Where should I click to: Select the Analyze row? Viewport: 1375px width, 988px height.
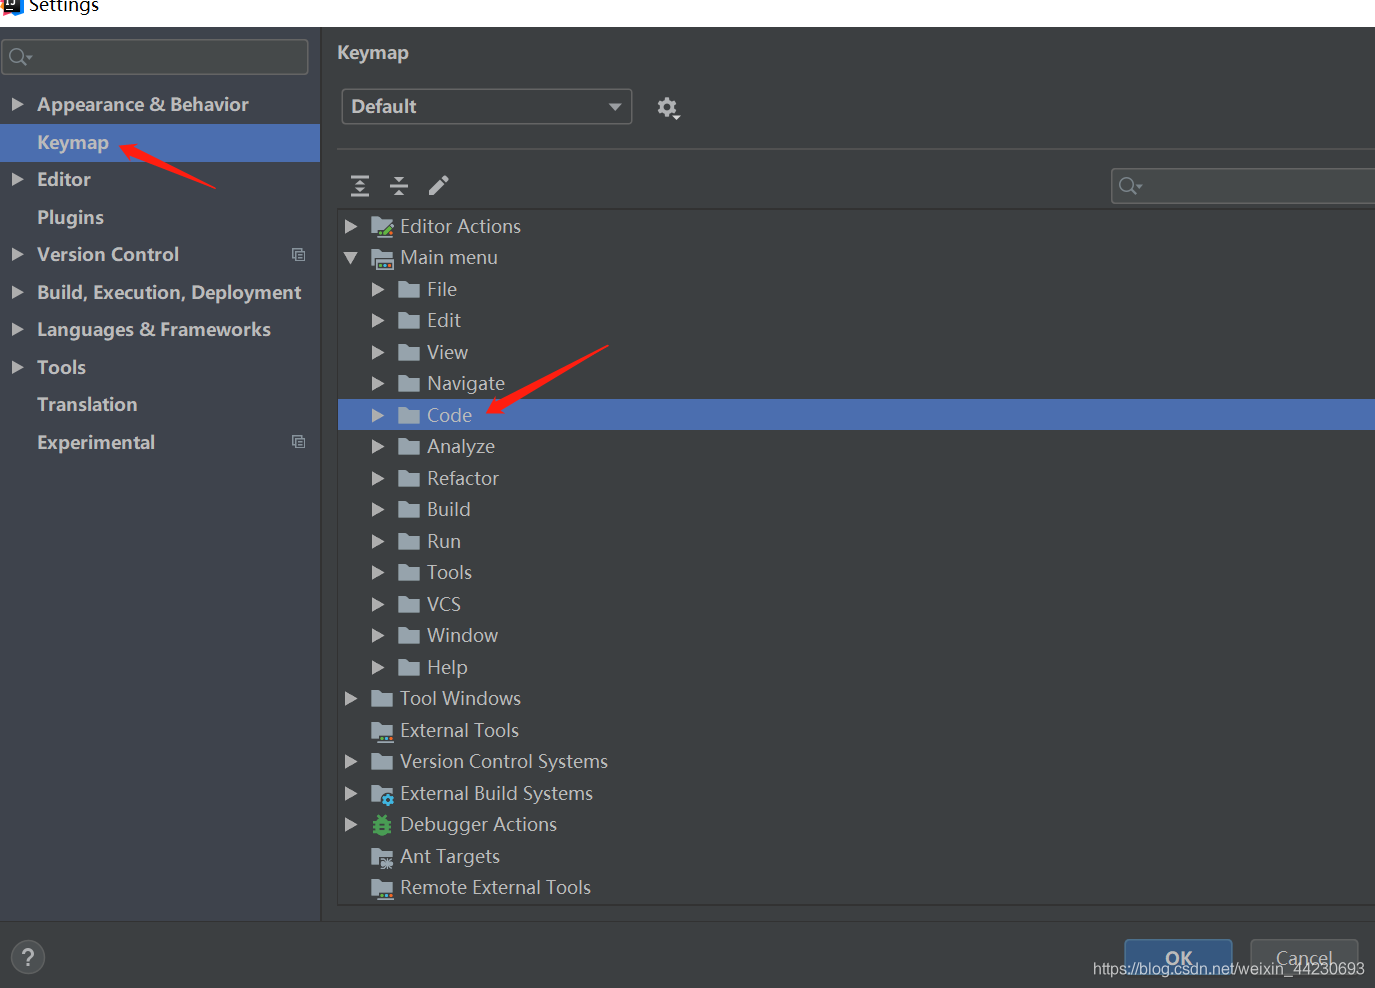pos(856,447)
